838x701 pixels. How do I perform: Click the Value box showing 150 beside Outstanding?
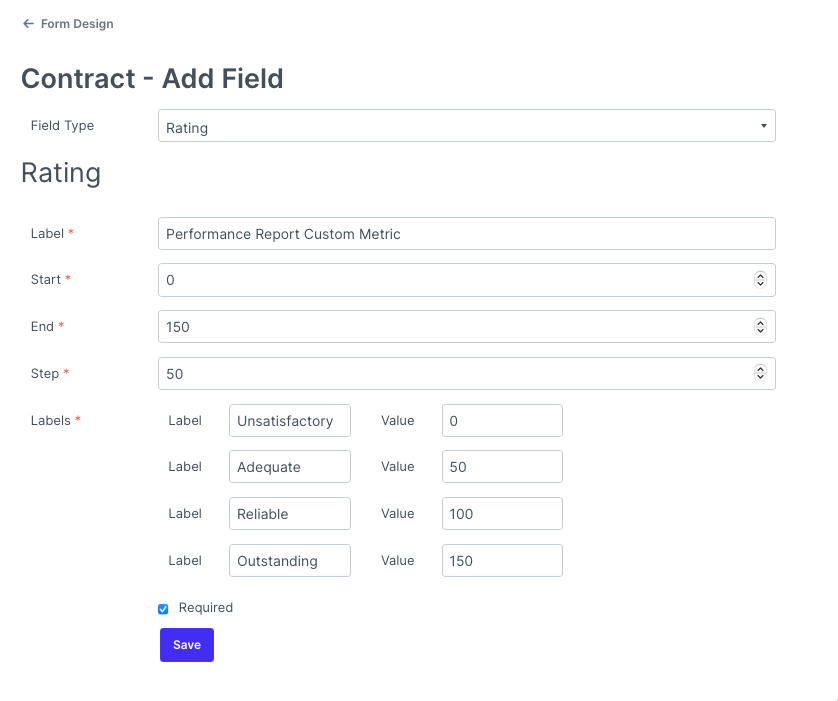(x=502, y=560)
